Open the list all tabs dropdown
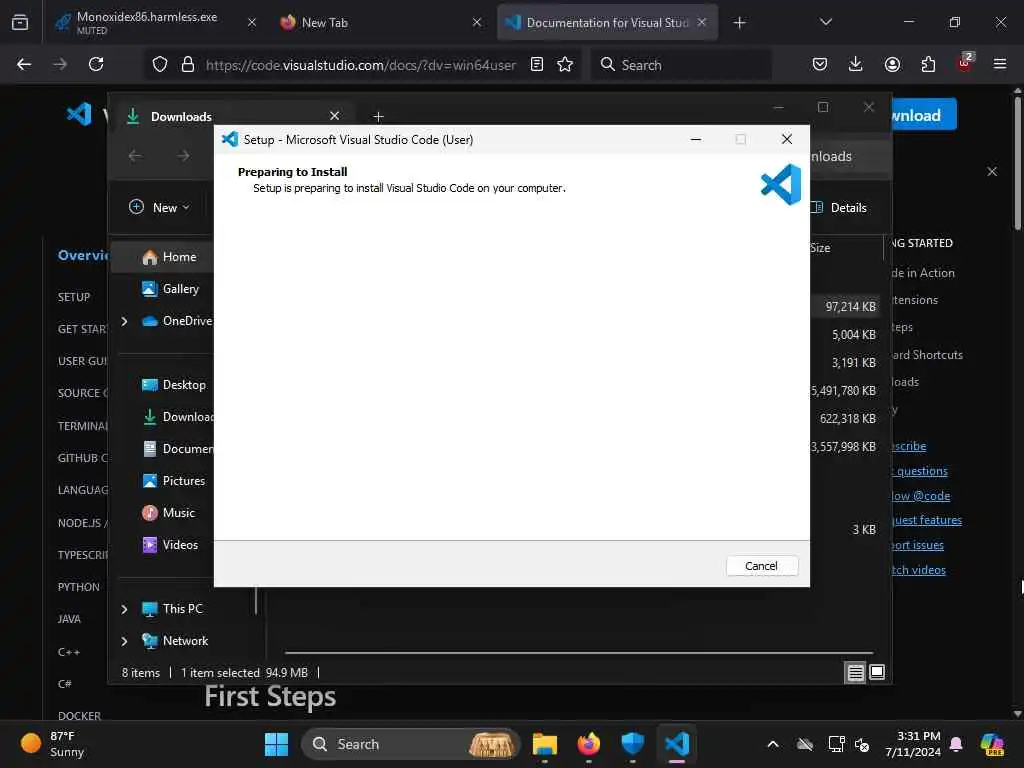Screen dimensions: 1024x768 click(x=825, y=22)
